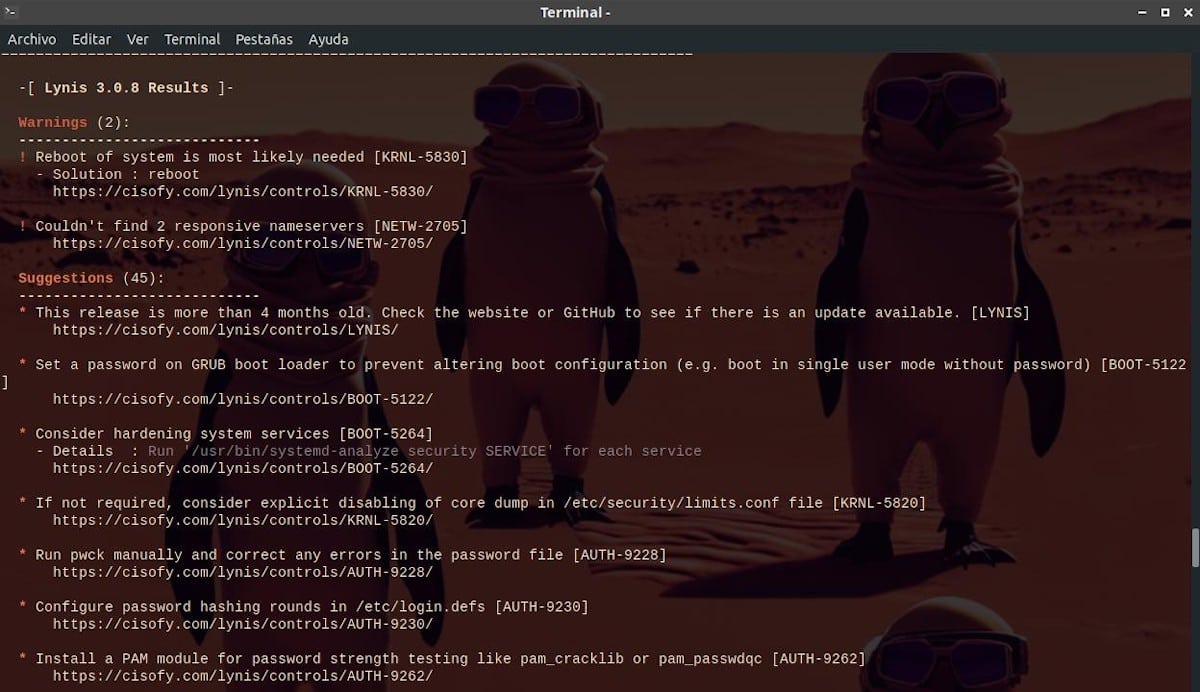The height and width of the screenshot is (692, 1200).
Task: Open the Editar menu
Action: [x=91, y=39]
